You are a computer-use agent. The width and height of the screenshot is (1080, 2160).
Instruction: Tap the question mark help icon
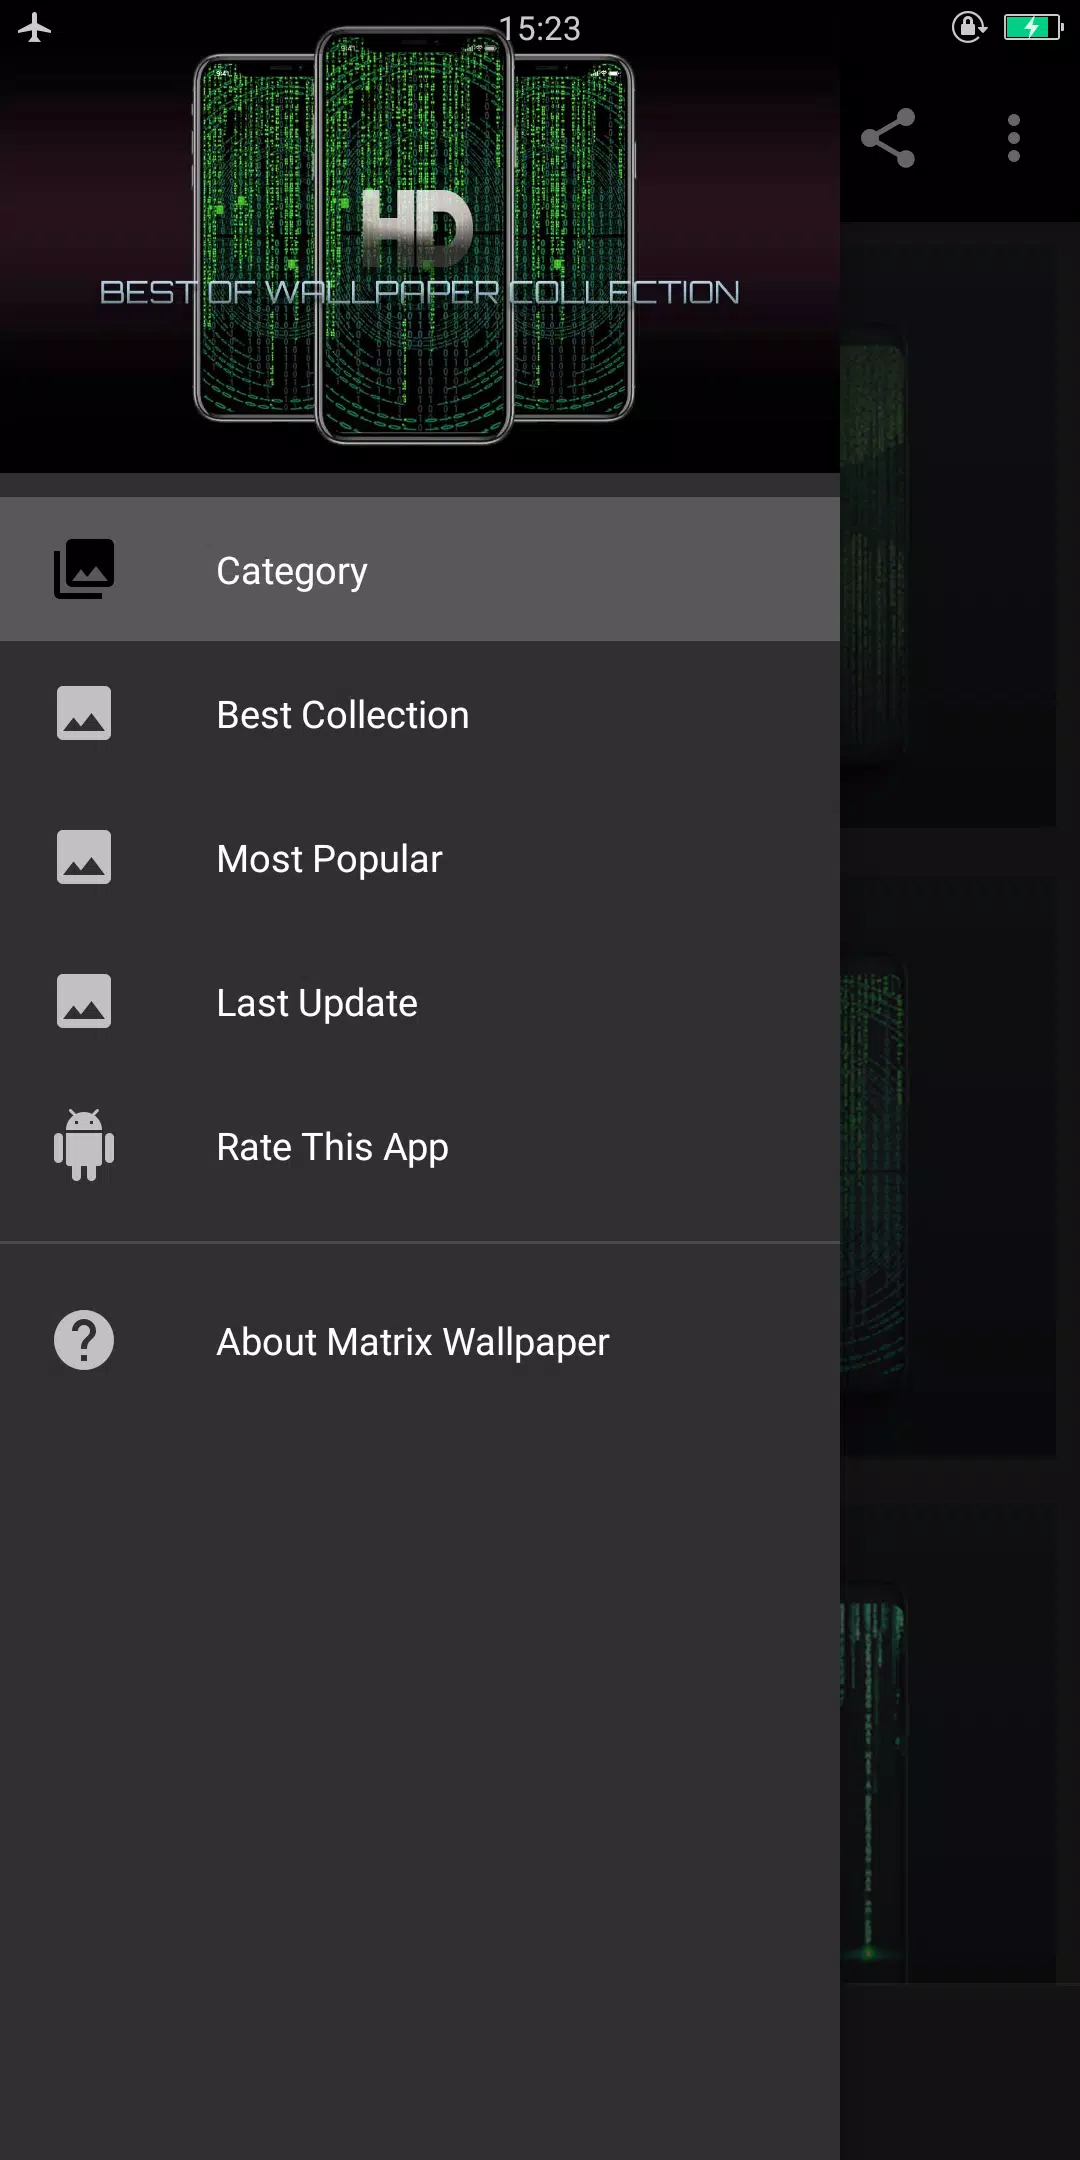click(x=84, y=1340)
